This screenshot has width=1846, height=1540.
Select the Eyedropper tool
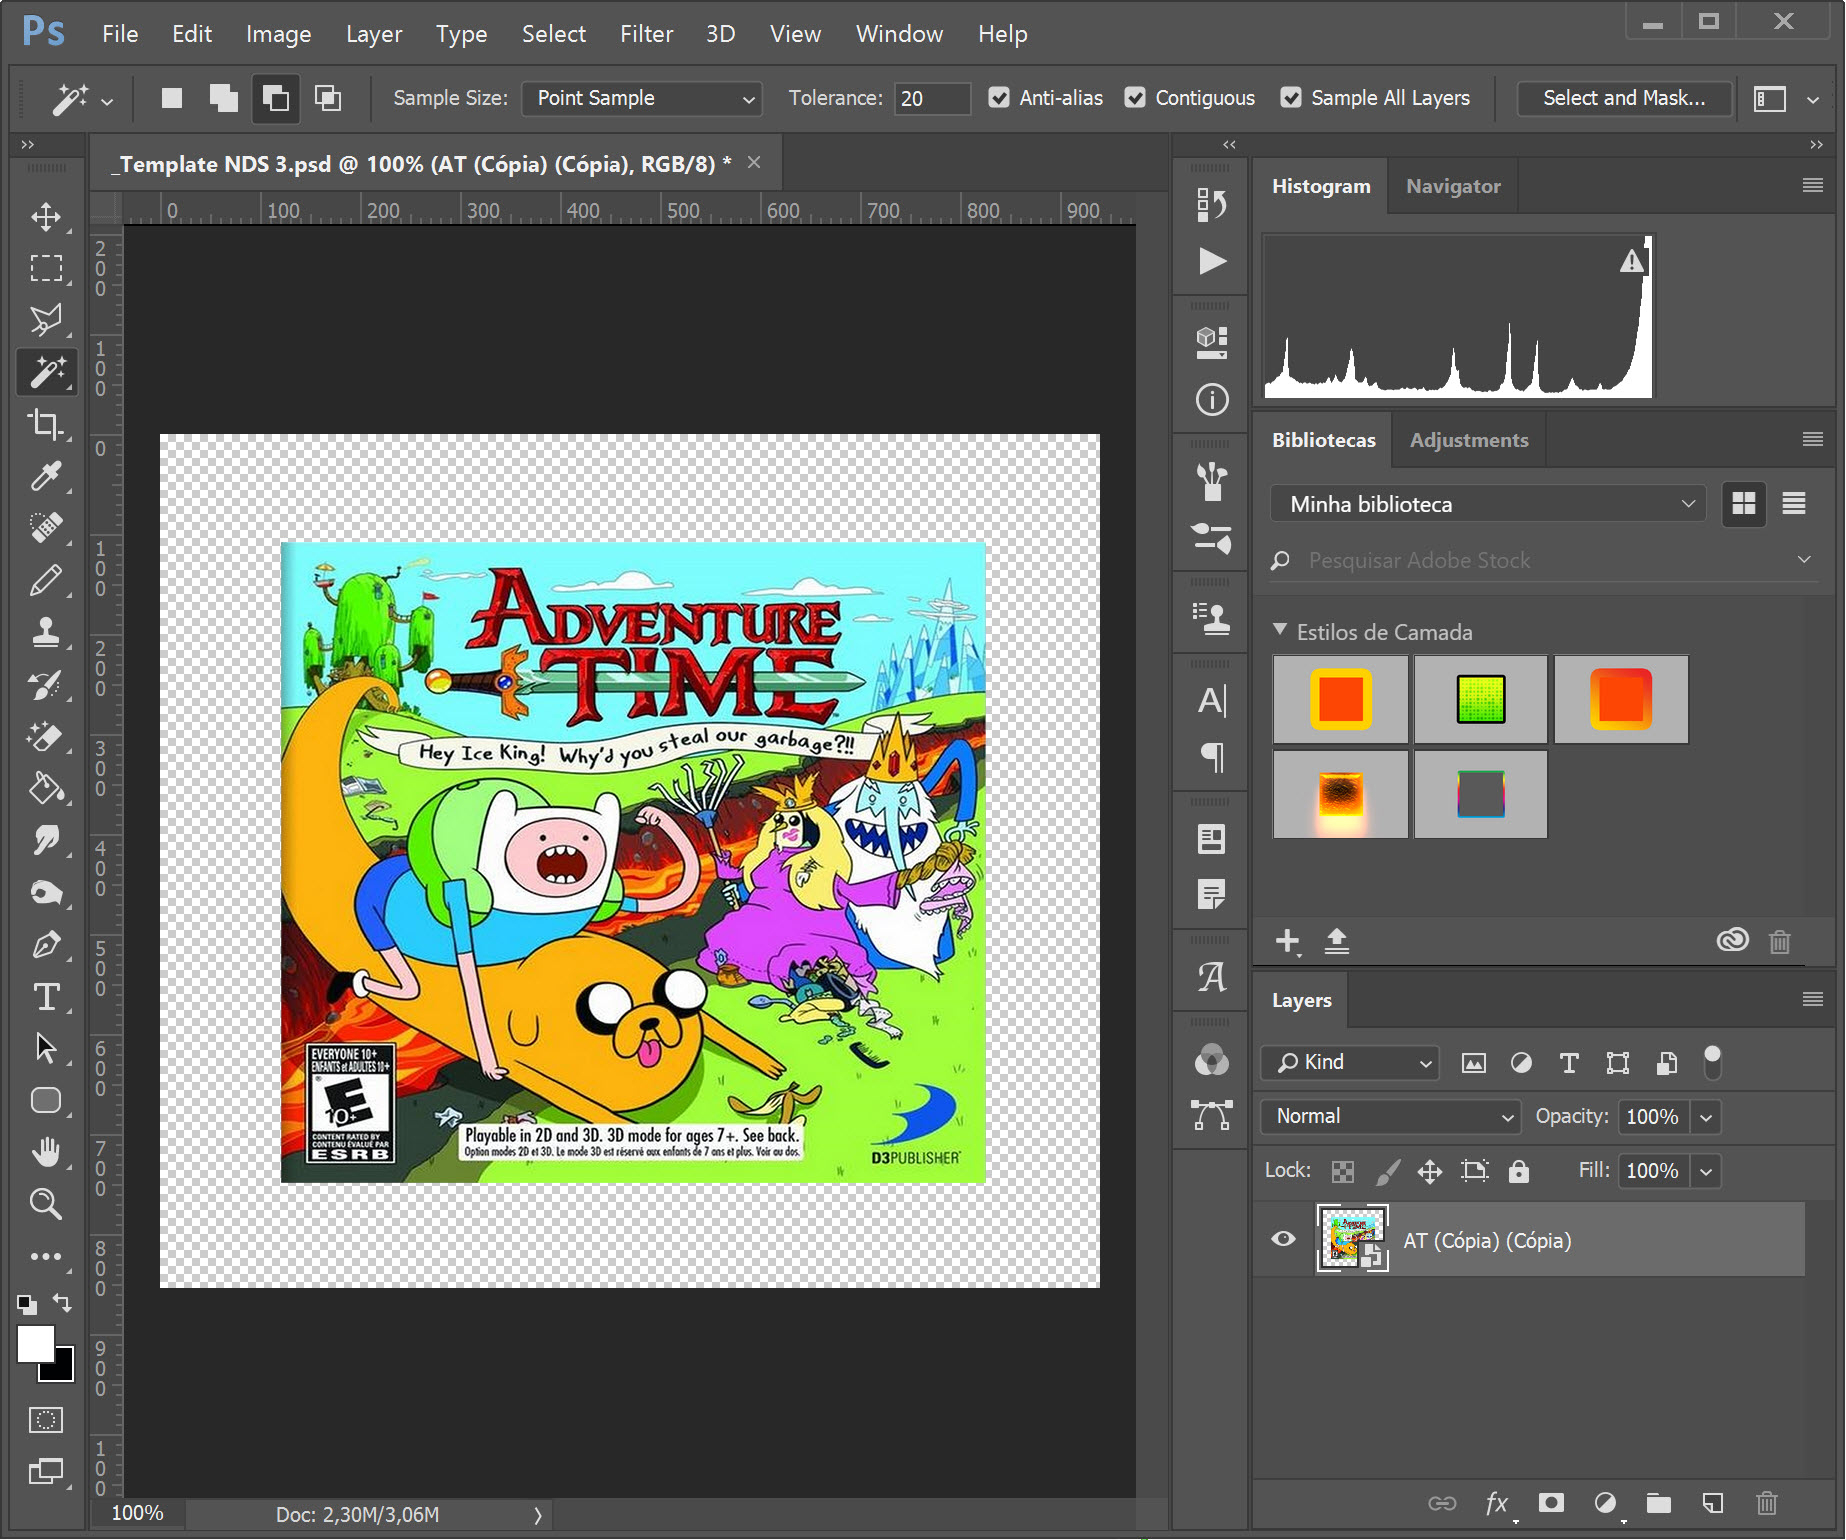pyautogui.click(x=46, y=476)
